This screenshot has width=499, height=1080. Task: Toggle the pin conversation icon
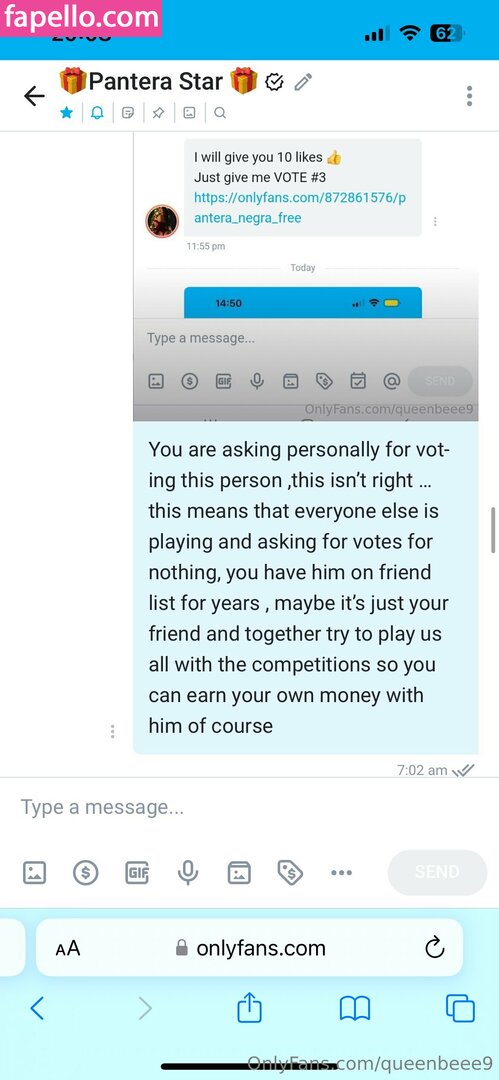point(159,113)
